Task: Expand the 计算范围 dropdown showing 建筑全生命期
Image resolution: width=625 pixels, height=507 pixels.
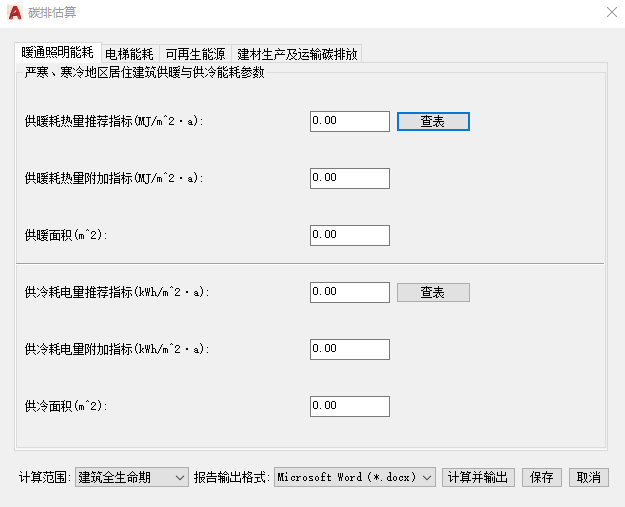Action: click(132, 477)
